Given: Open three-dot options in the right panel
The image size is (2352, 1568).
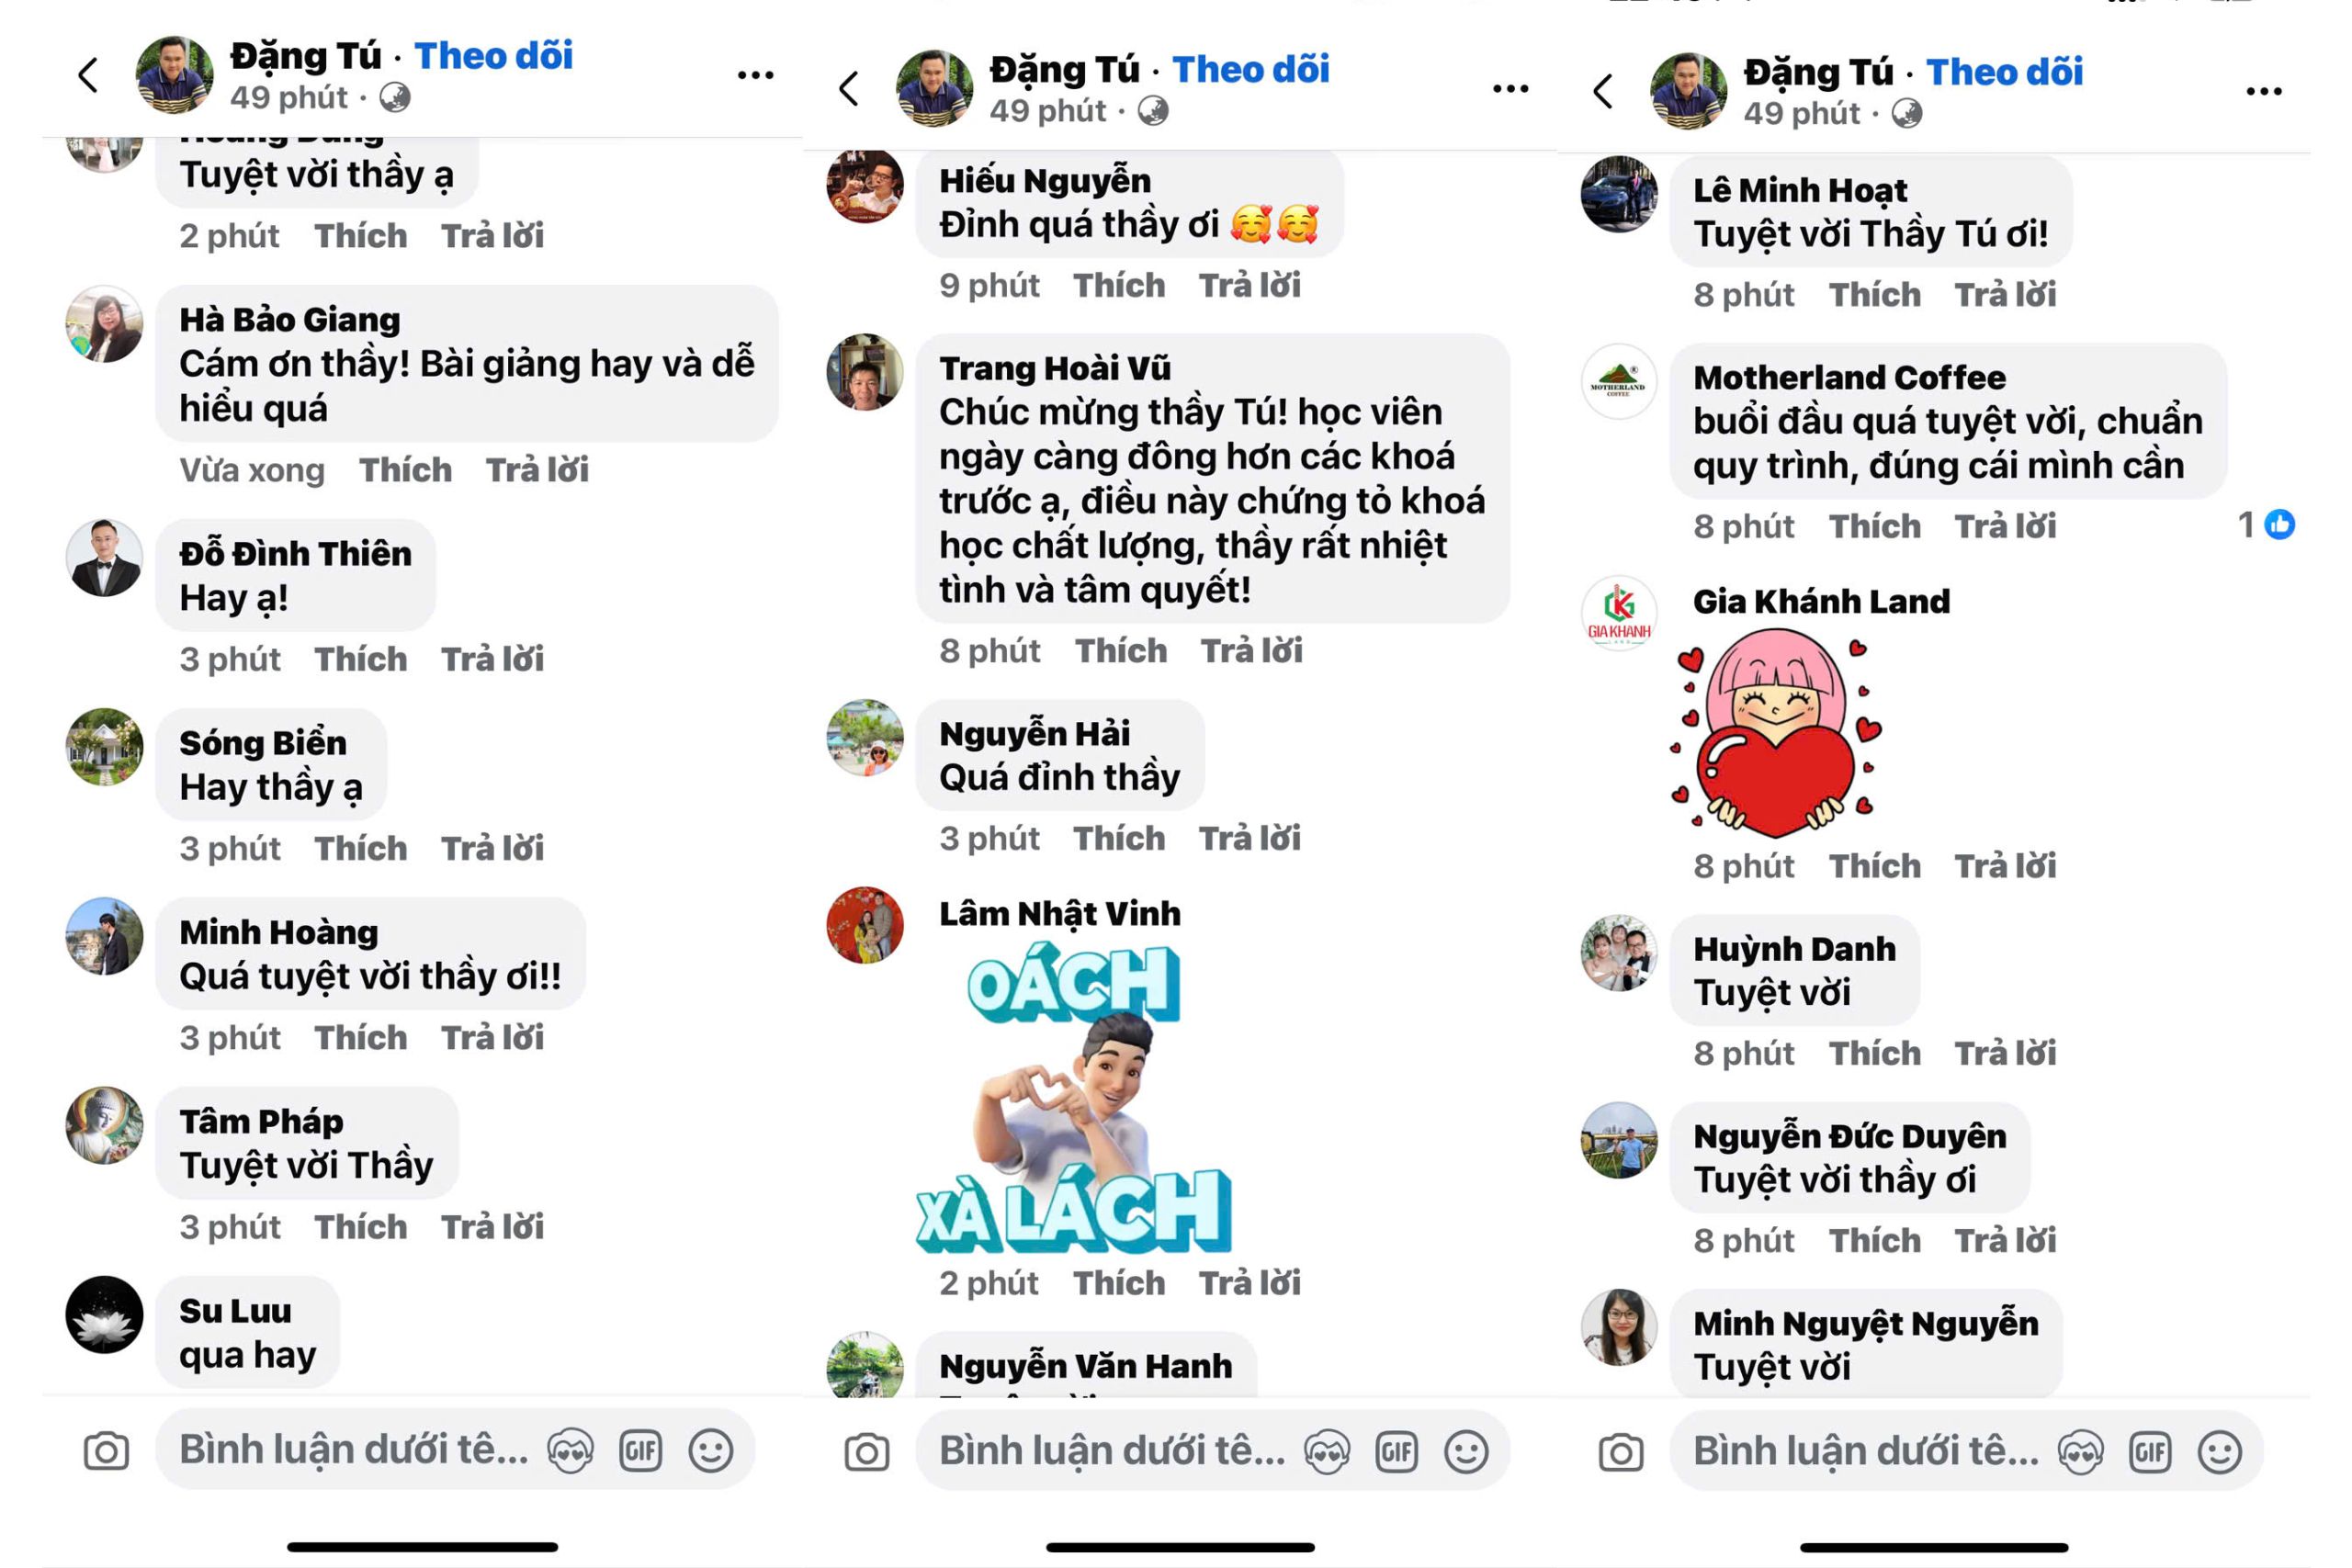Looking at the screenshot, I should click(x=2264, y=91).
